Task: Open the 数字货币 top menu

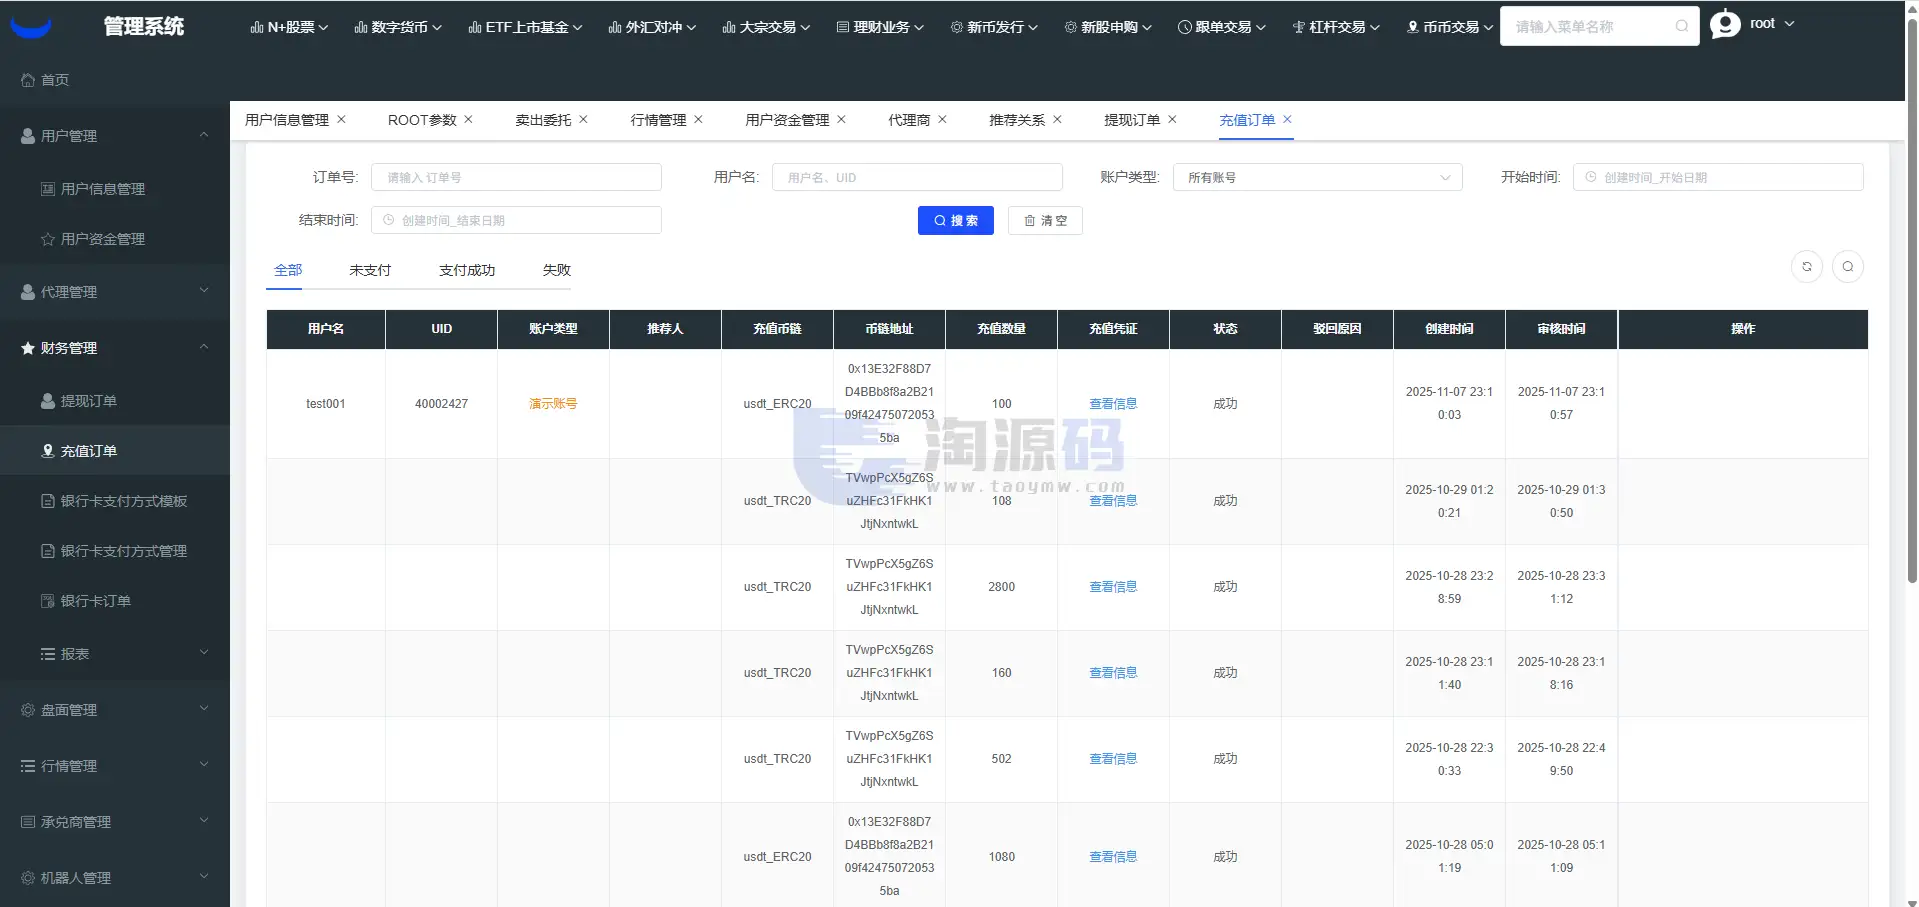Action: pyautogui.click(x=398, y=27)
